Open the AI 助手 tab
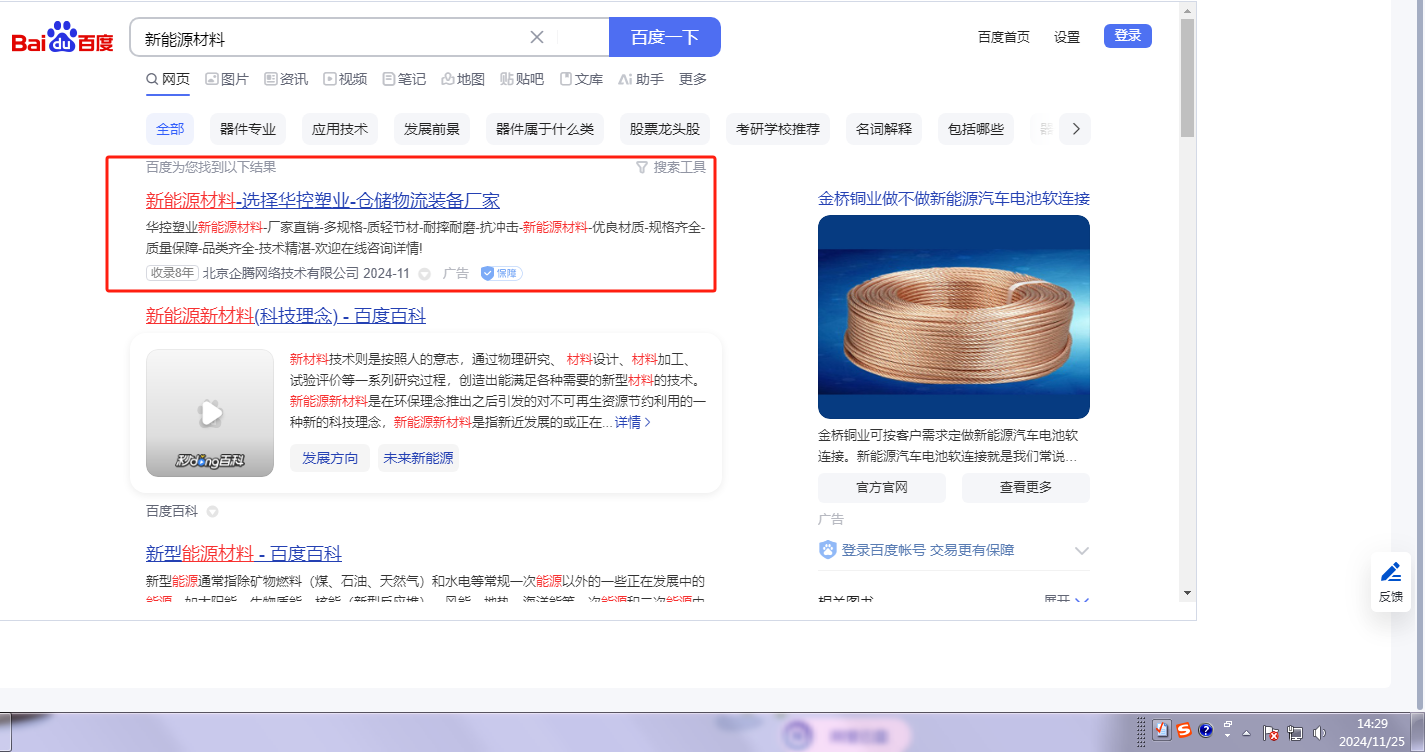 (x=641, y=79)
